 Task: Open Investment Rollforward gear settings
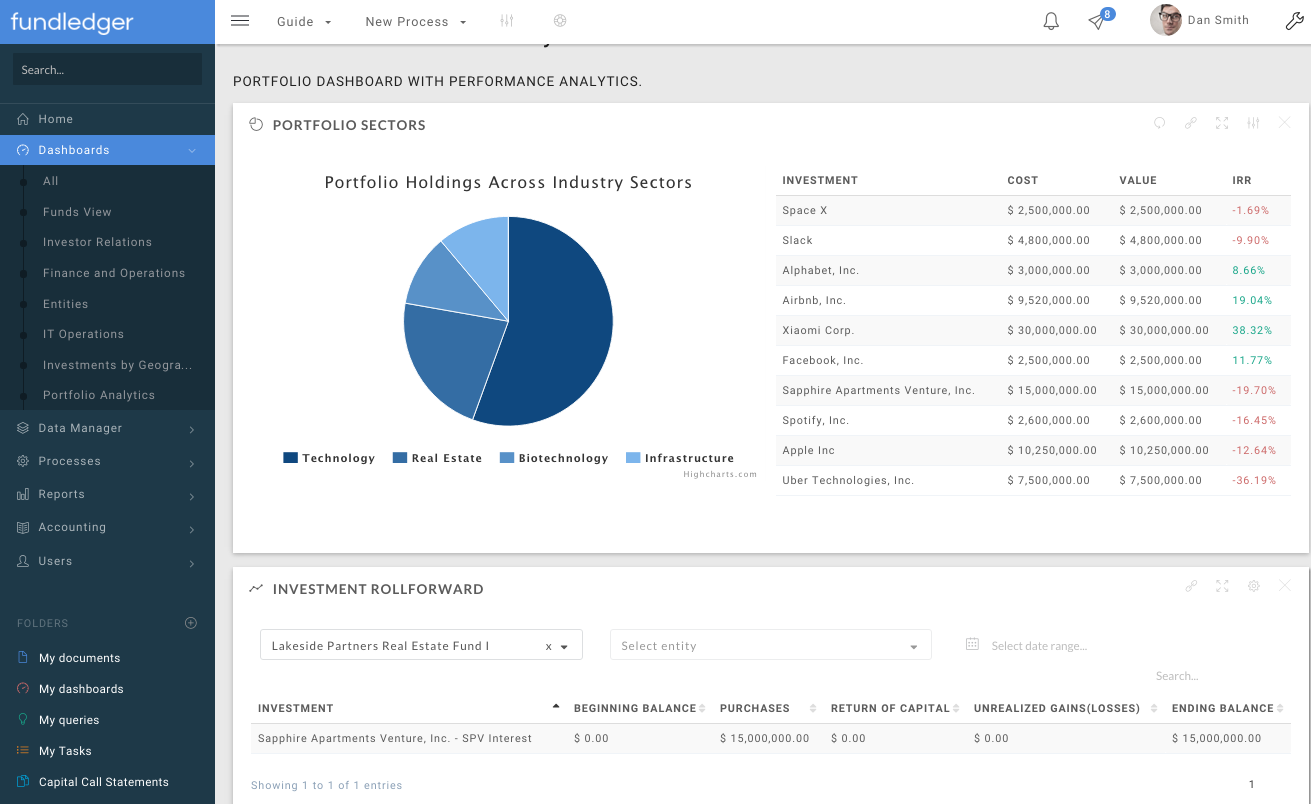click(x=1253, y=586)
